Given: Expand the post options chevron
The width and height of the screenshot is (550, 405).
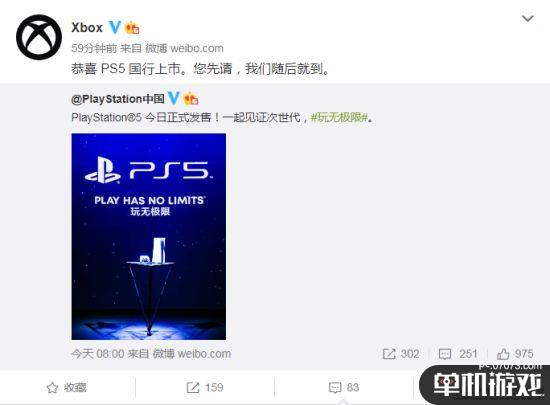Looking at the screenshot, I should tap(528, 18).
